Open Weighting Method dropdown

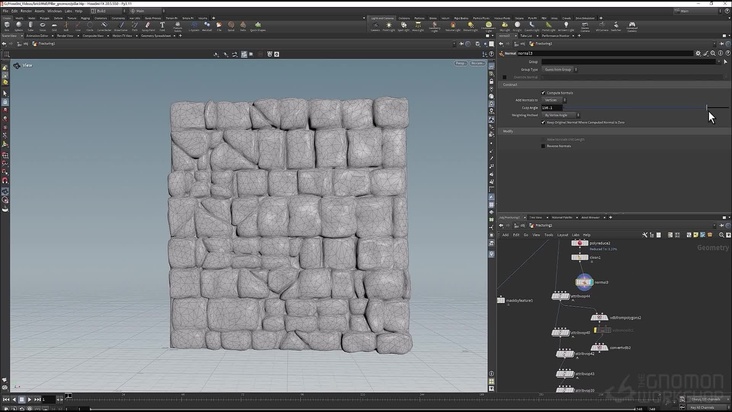[x=561, y=115]
